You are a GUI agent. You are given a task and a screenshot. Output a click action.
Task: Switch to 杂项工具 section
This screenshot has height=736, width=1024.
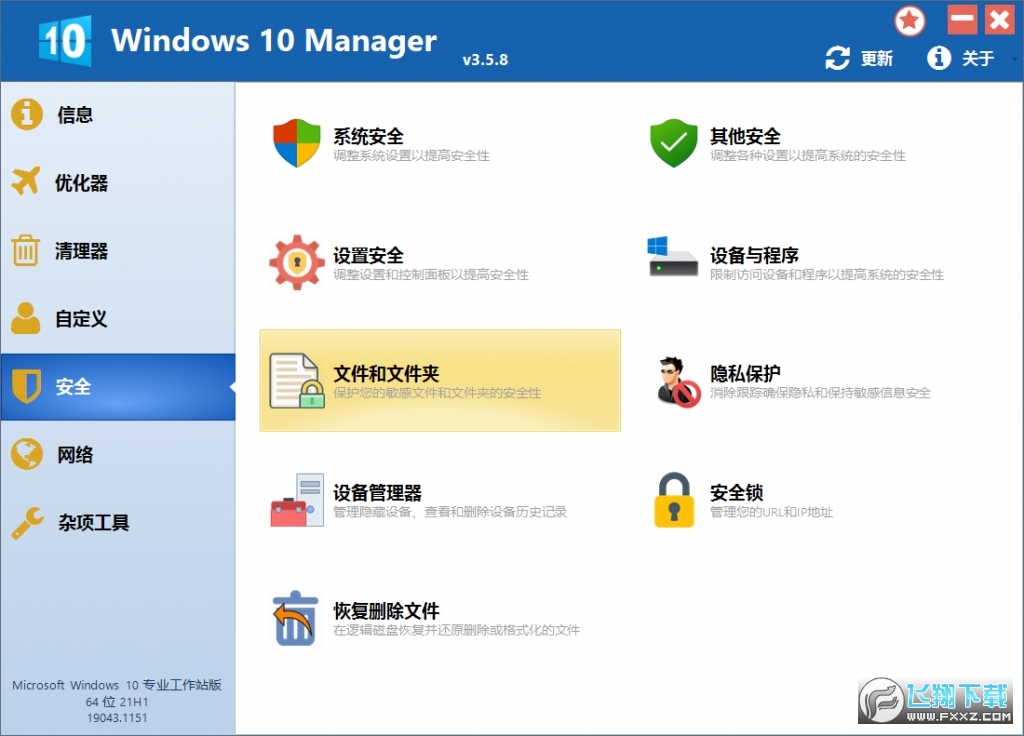(x=93, y=522)
